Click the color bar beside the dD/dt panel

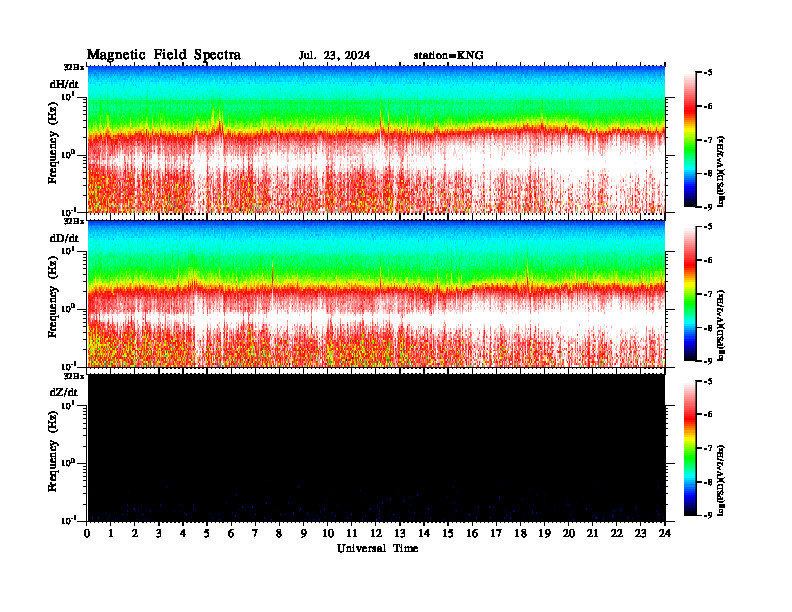point(690,293)
